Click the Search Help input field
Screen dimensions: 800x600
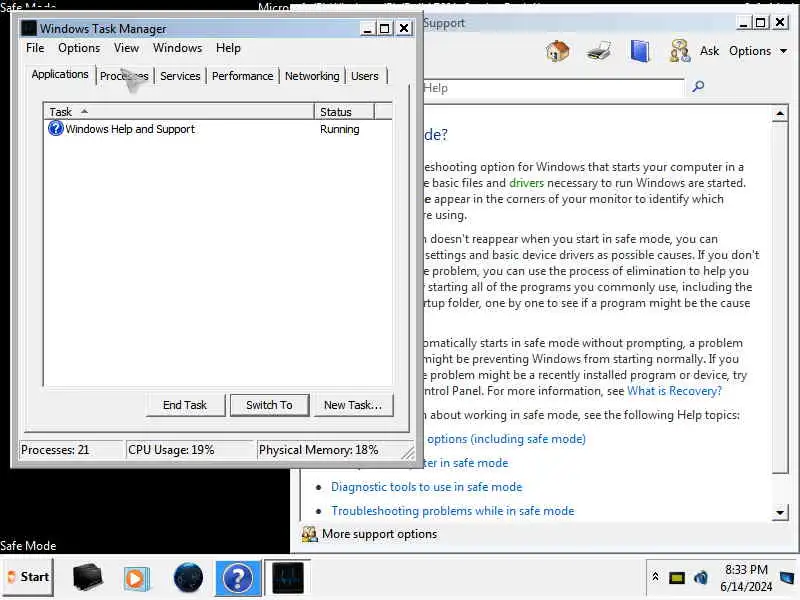[554, 88]
